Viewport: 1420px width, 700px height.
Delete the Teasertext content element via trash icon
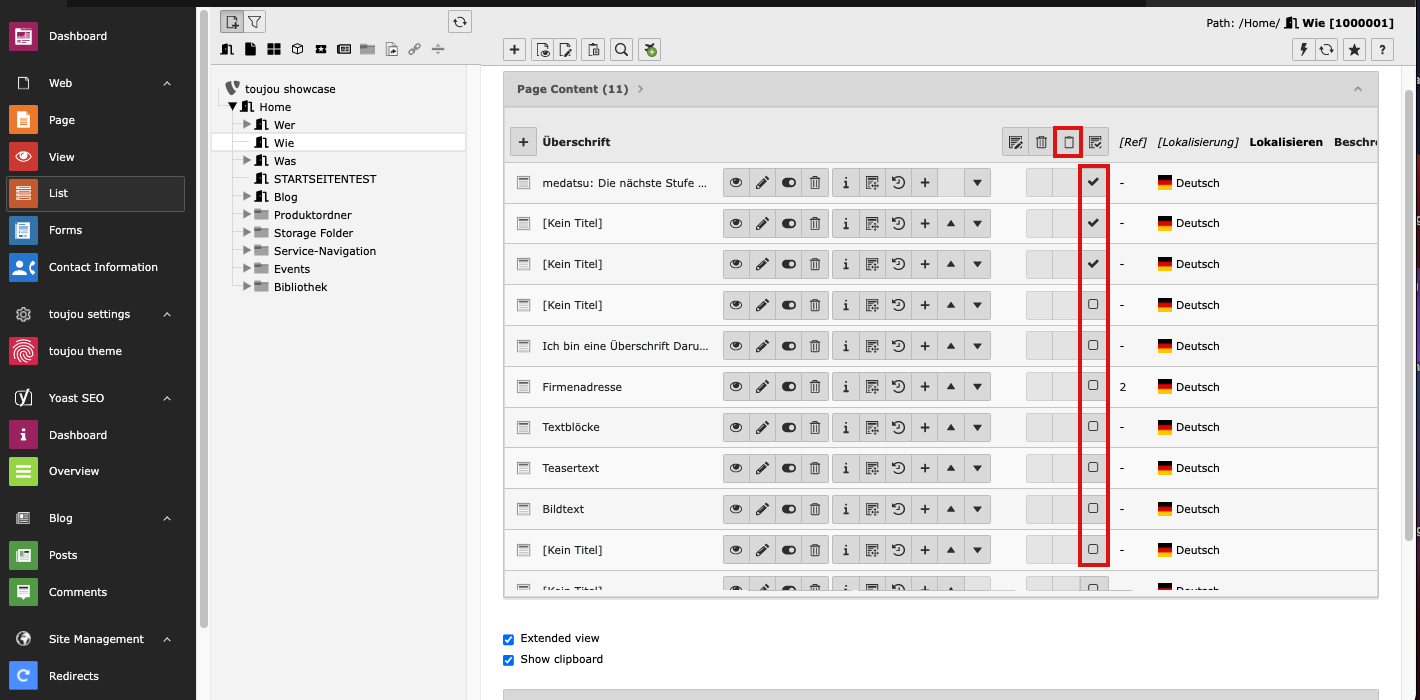pos(815,468)
